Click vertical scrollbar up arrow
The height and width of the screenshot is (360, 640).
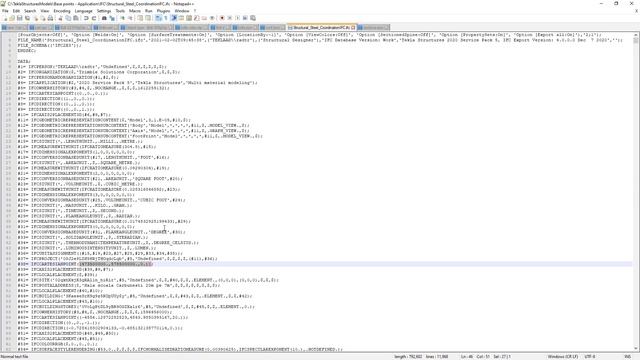coord(636,35)
